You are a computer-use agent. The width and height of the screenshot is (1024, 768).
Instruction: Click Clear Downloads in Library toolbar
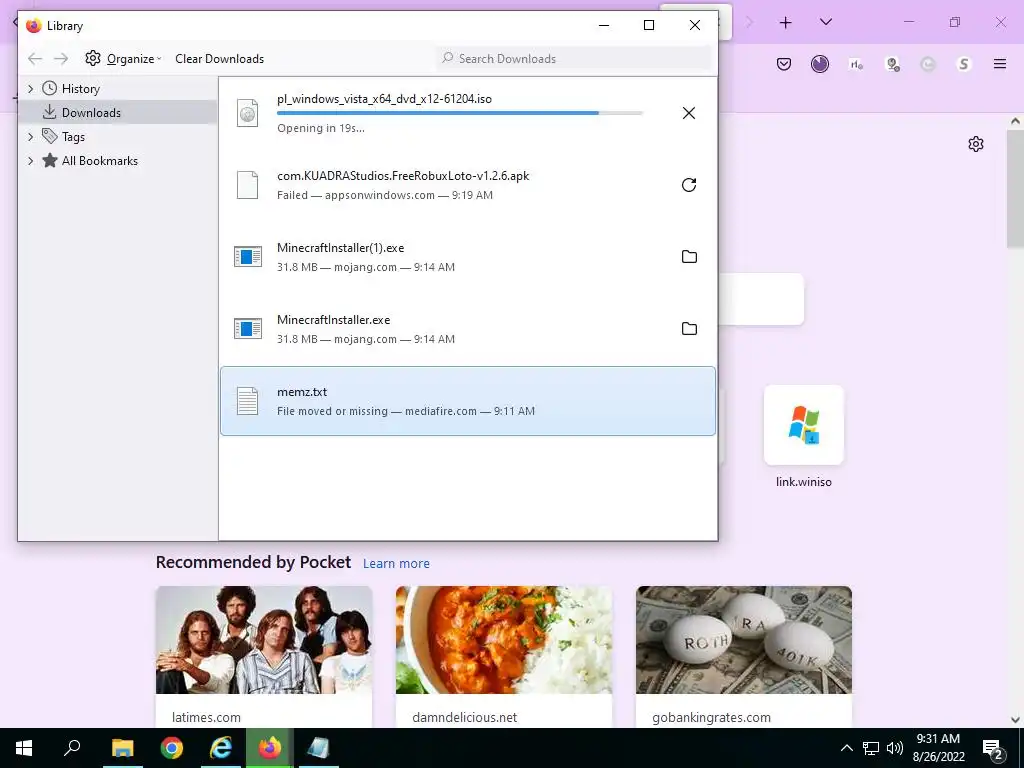tap(219, 59)
